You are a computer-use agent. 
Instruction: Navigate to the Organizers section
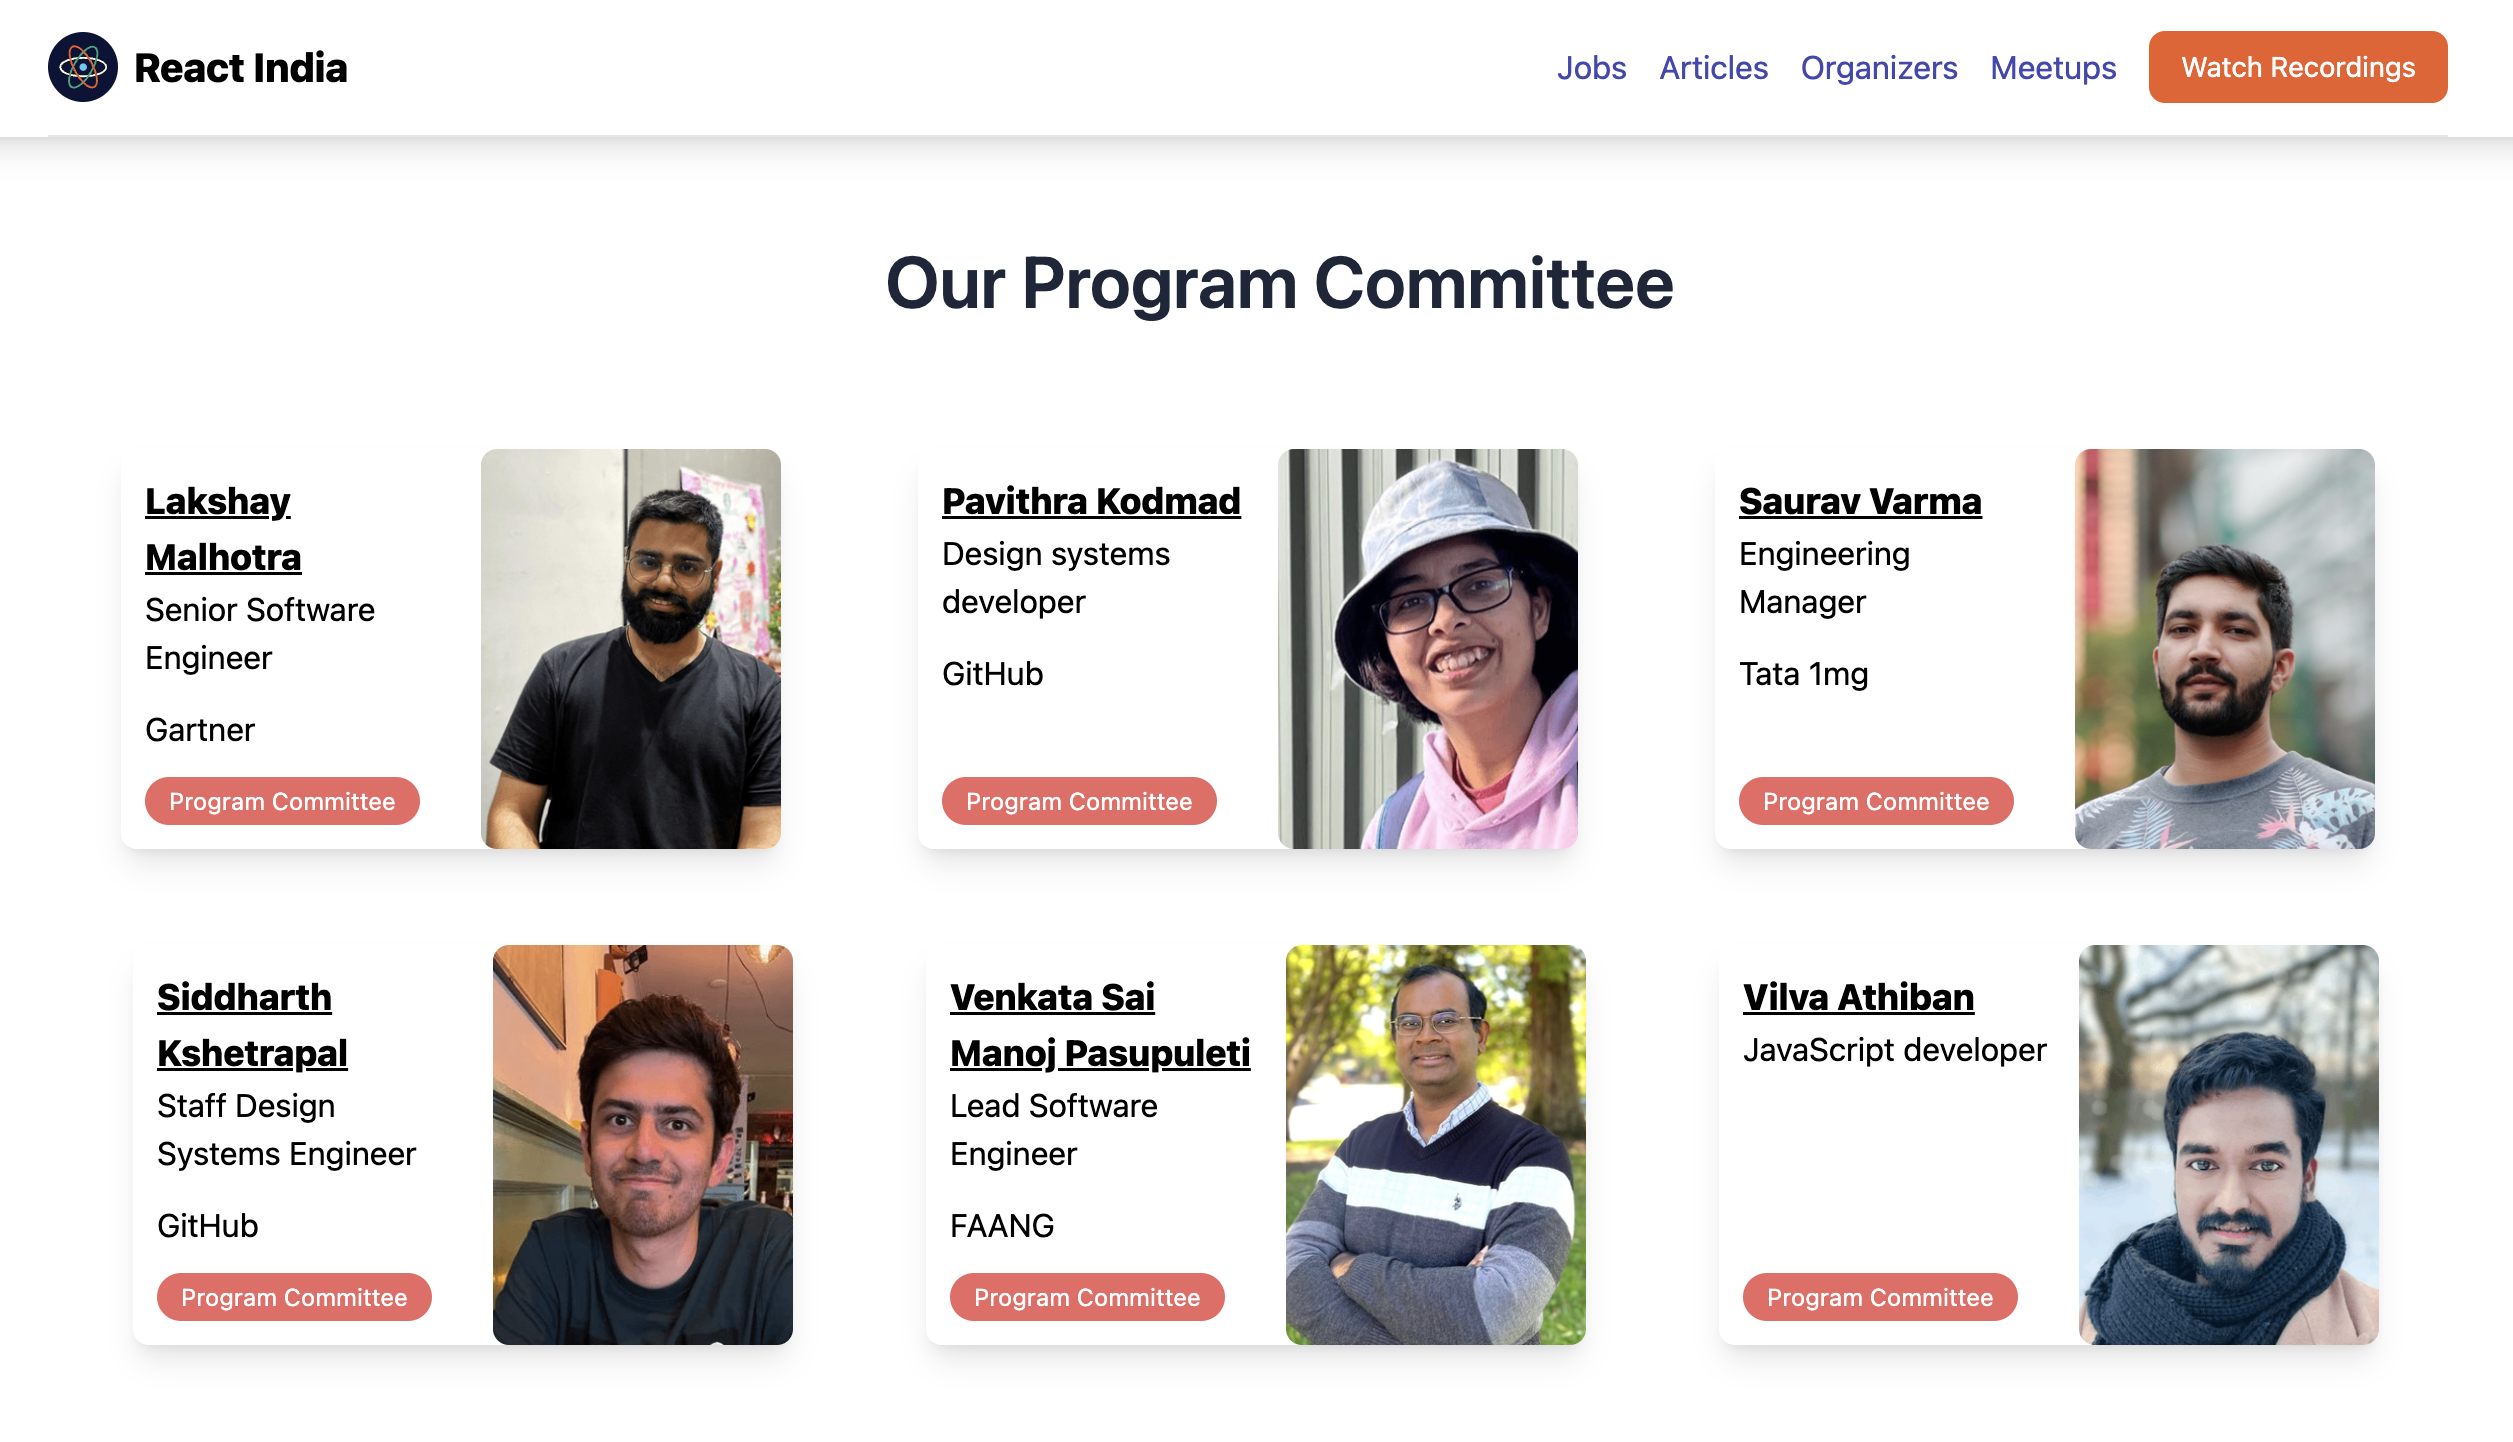click(x=1878, y=67)
